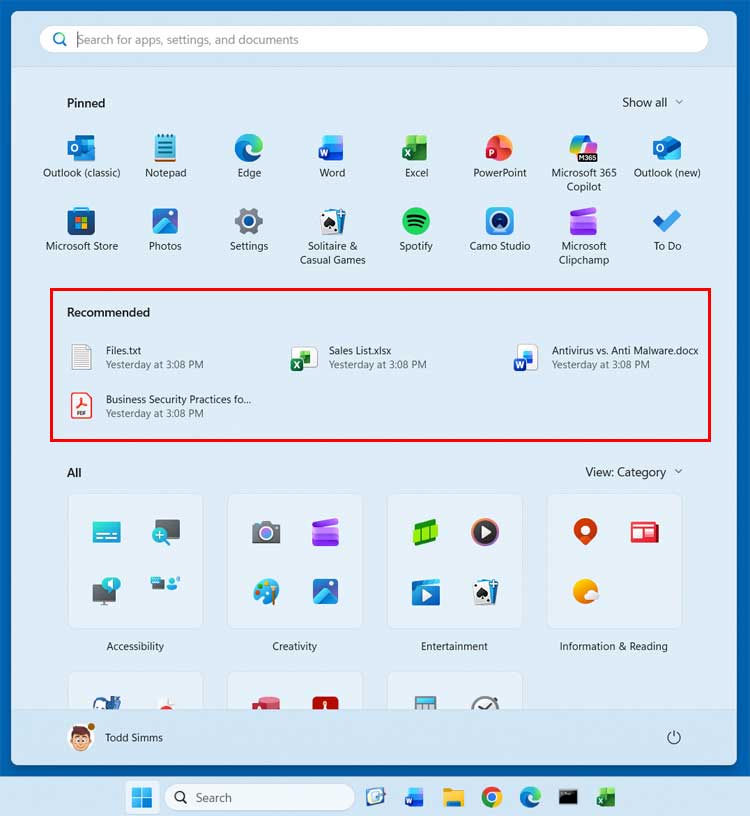
Task: Click the Start menu search field
Action: click(374, 39)
